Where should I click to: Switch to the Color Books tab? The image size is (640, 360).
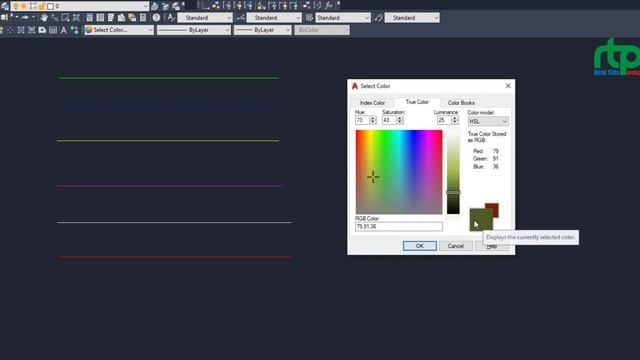coord(461,103)
